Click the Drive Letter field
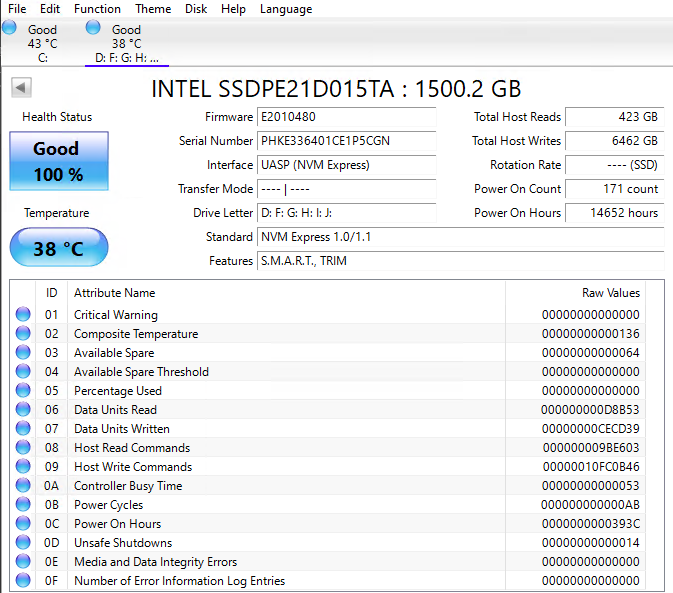 click(x=346, y=213)
